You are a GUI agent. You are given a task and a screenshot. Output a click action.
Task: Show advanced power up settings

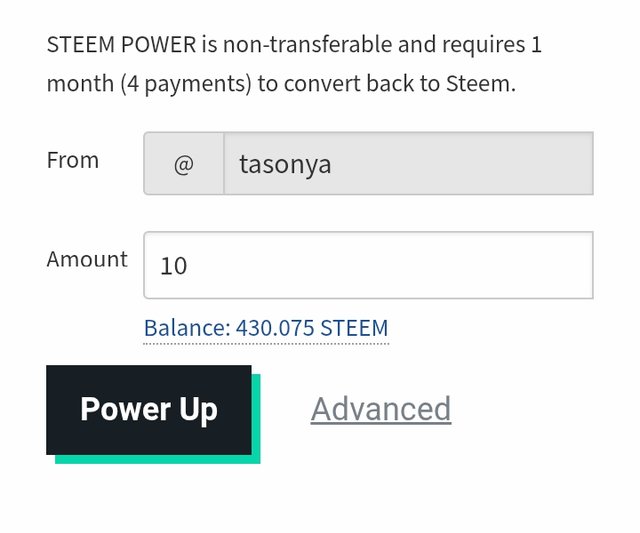tap(381, 409)
